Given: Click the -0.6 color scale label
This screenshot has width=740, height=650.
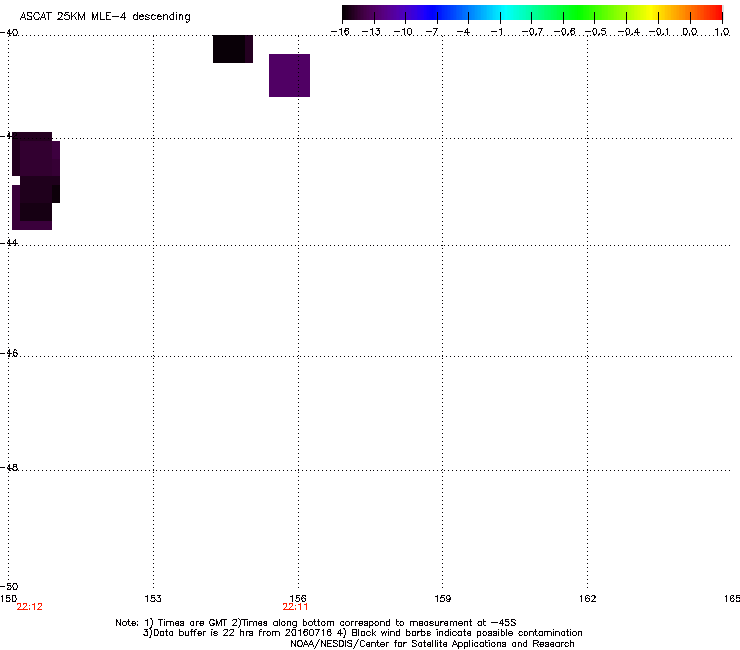Looking at the screenshot, I should [564, 32].
